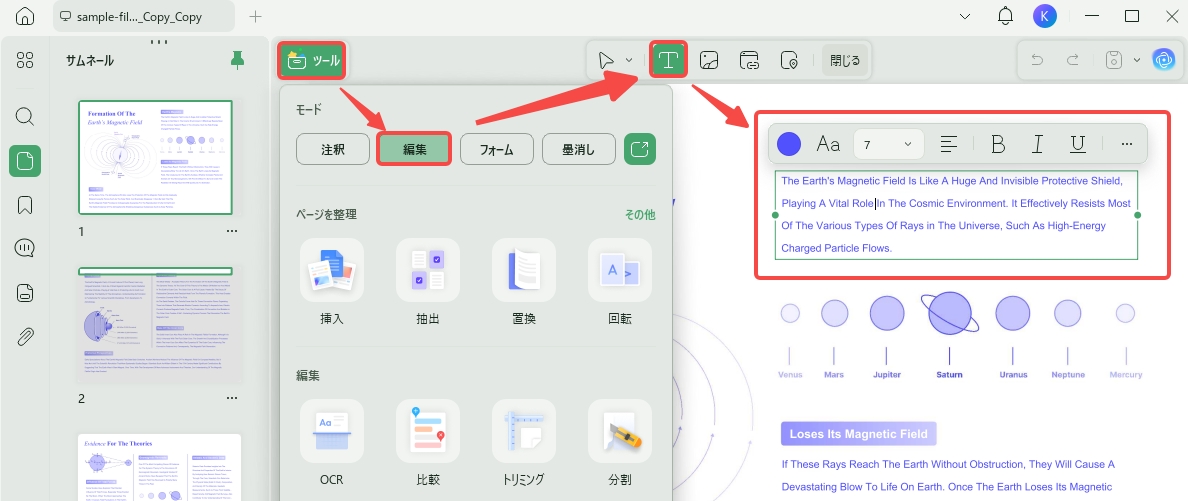Go to the Home icon
This screenshot has width=1188, height=501.
25,16
